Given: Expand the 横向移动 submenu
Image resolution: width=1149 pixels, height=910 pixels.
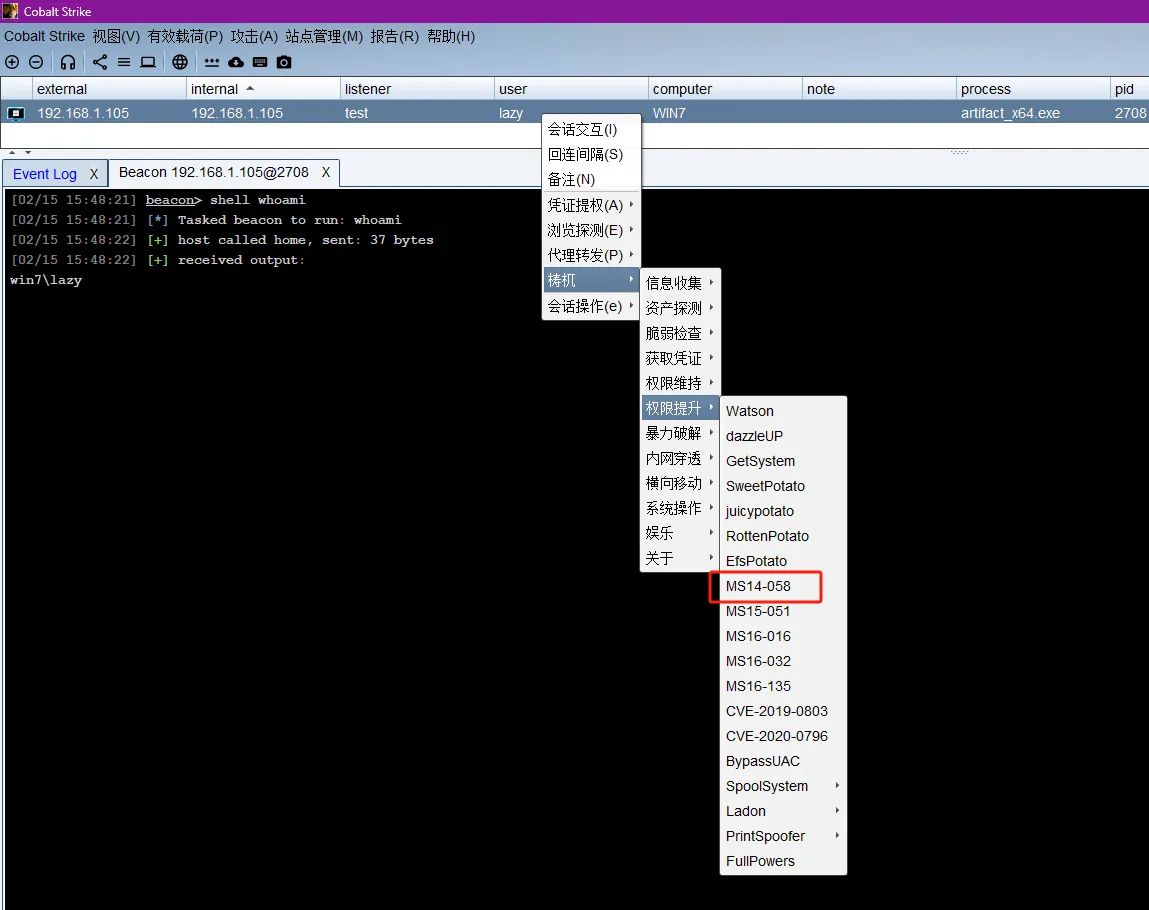Looking at the screenshot, I should click(x=680, y=483).
